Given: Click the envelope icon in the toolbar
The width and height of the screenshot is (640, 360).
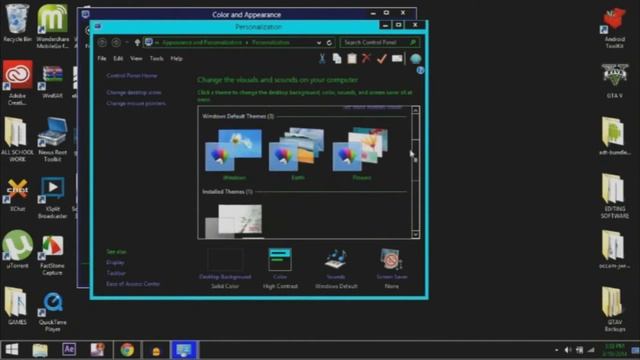Looking at the screenshot, I should 397,59.
